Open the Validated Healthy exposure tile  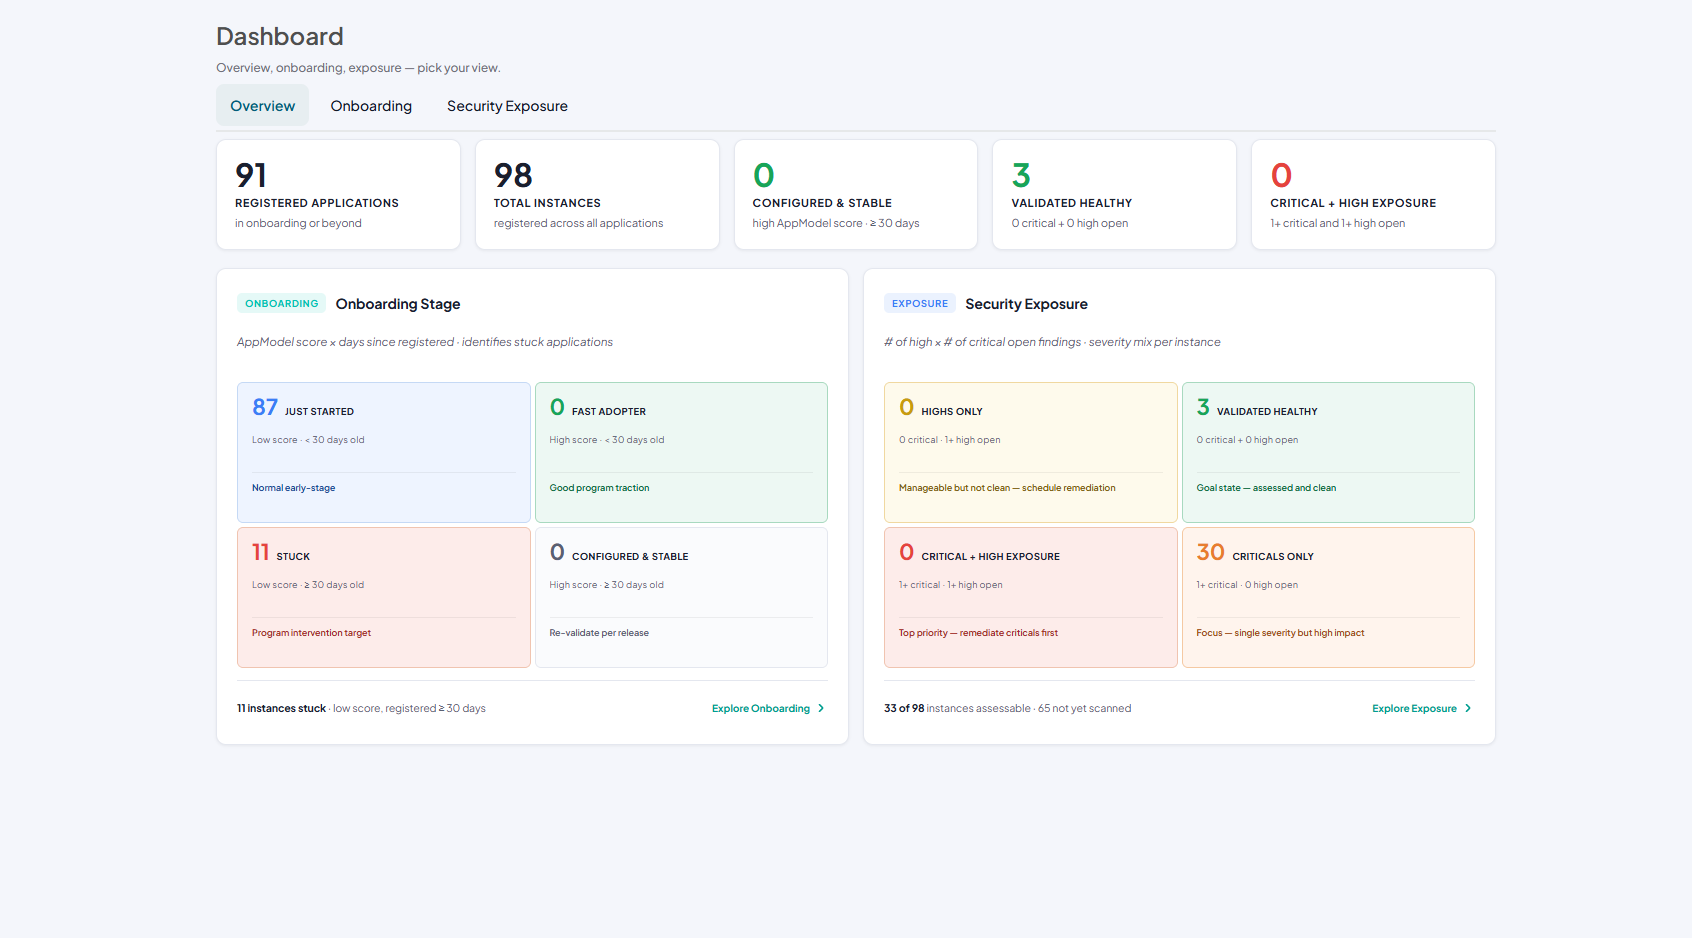click(x=1328, y=452)
